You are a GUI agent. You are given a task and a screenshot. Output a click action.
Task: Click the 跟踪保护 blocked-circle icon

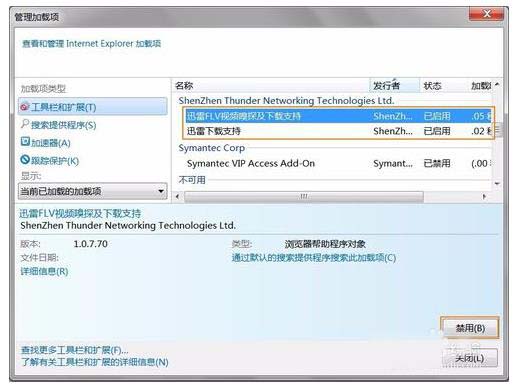pyautogui.click(x=25, y=160)
